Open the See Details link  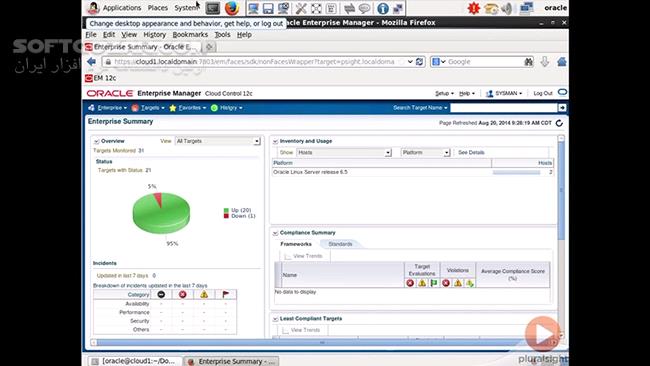[471, 153]
